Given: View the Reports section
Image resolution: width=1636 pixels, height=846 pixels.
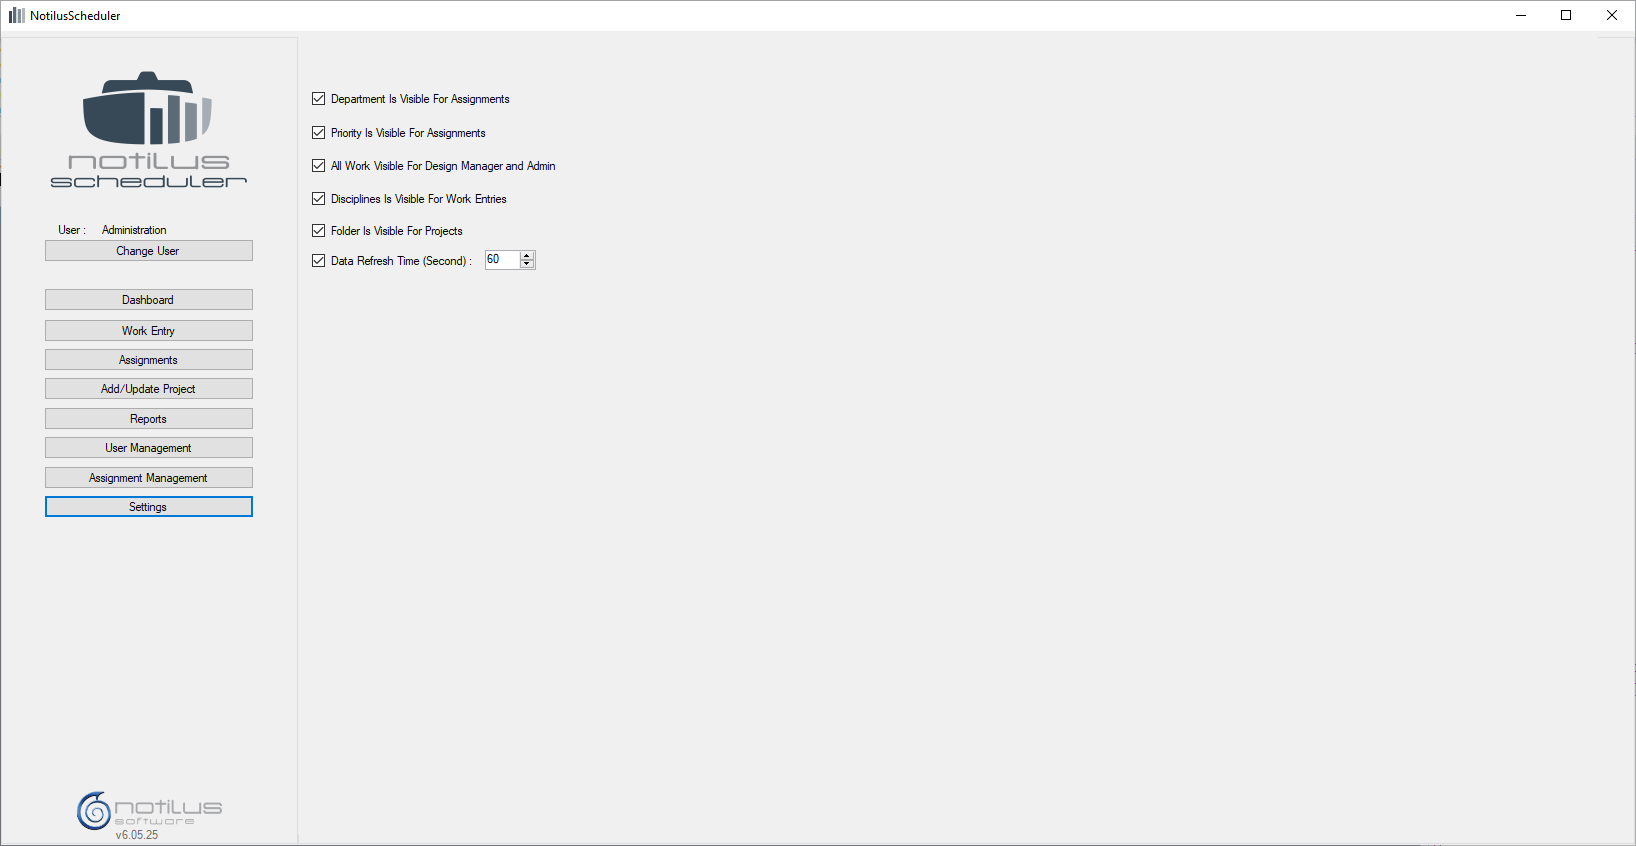Looking at the screenshot, I should pos(148,419).
